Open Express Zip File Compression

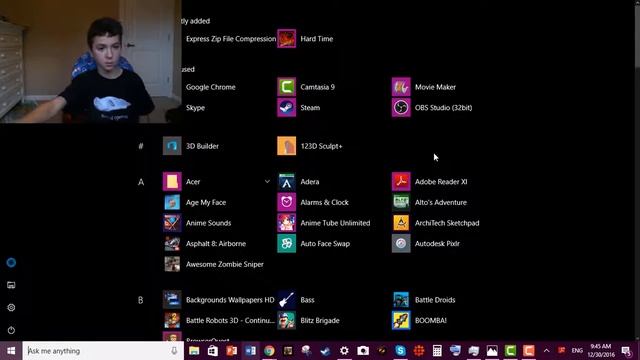(x=231, y=39)
